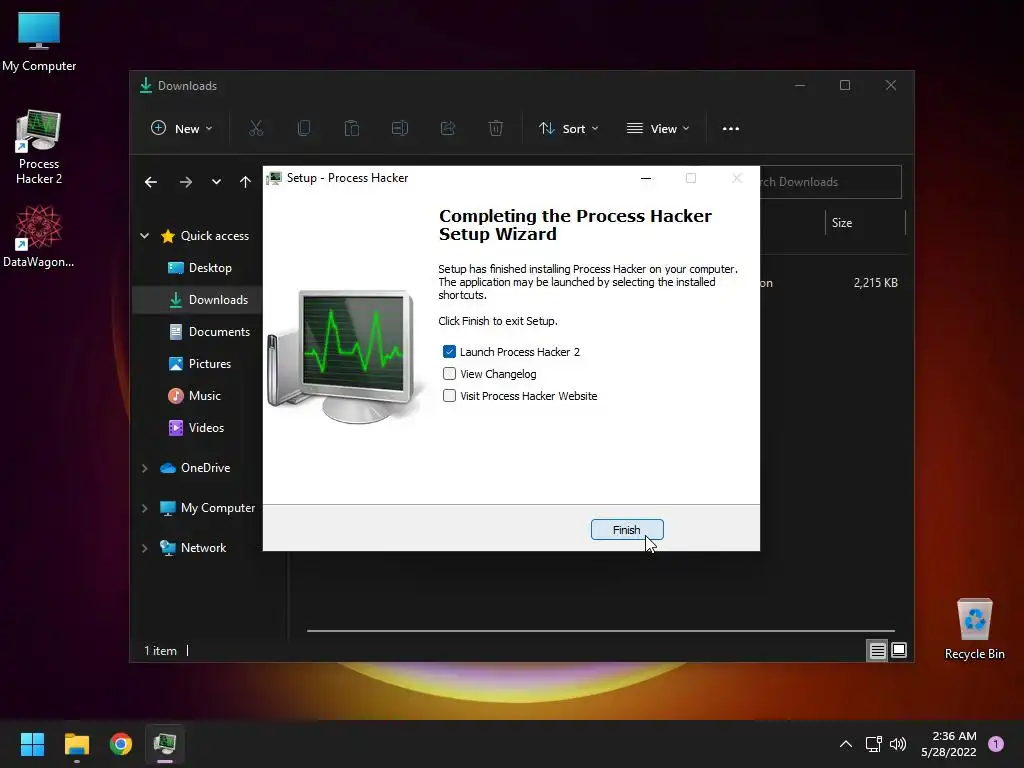The height and width of the screenshot is (768, 1024).
Task: Launch Google Chrome from the taskbar
Action: pos(121,744)
